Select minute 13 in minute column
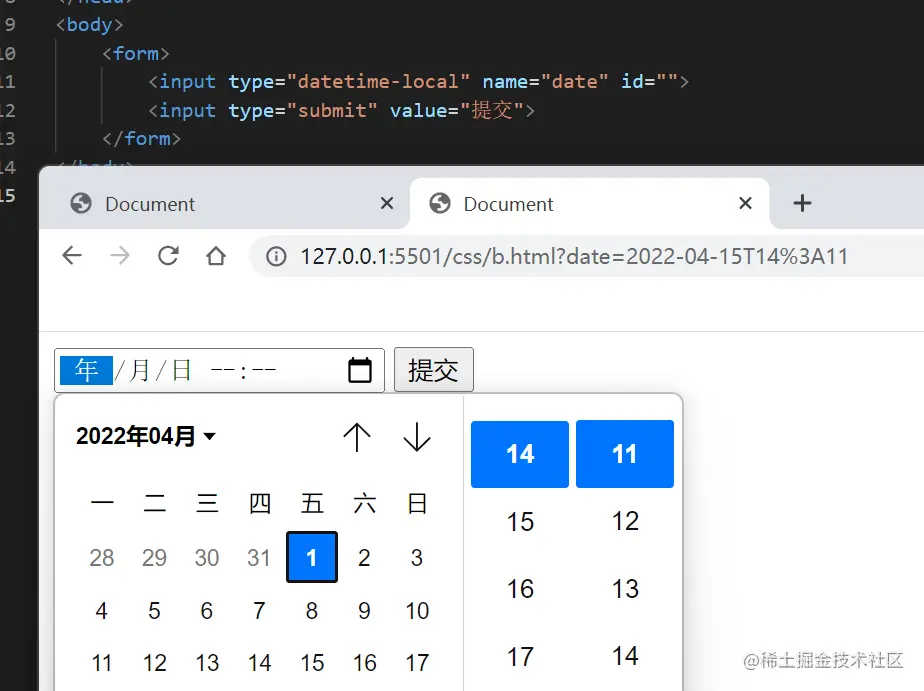Screen dimensions: 924x691 pos(625,588)
